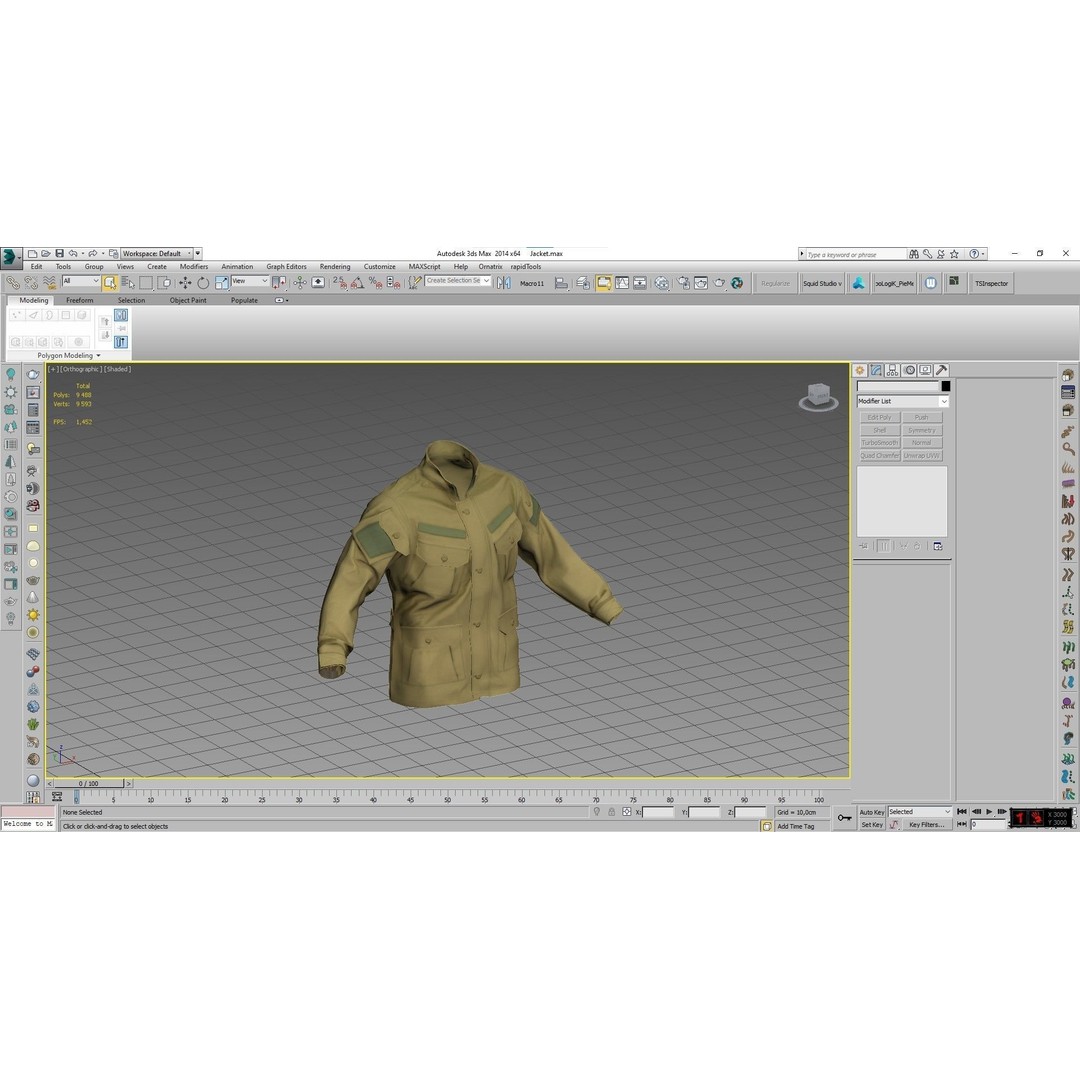Viewport: 1080px width, 1080px height.
Task: Toggle the 2.5D Snaps icon
Action: pyautogui.click(x=340, y=282)
